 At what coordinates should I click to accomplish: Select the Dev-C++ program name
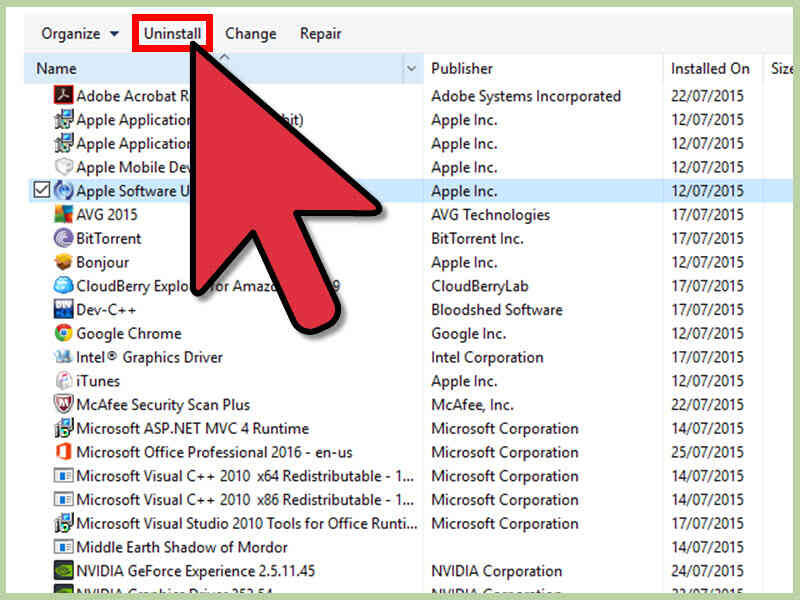pyautogui.click(x=106, y=310)
